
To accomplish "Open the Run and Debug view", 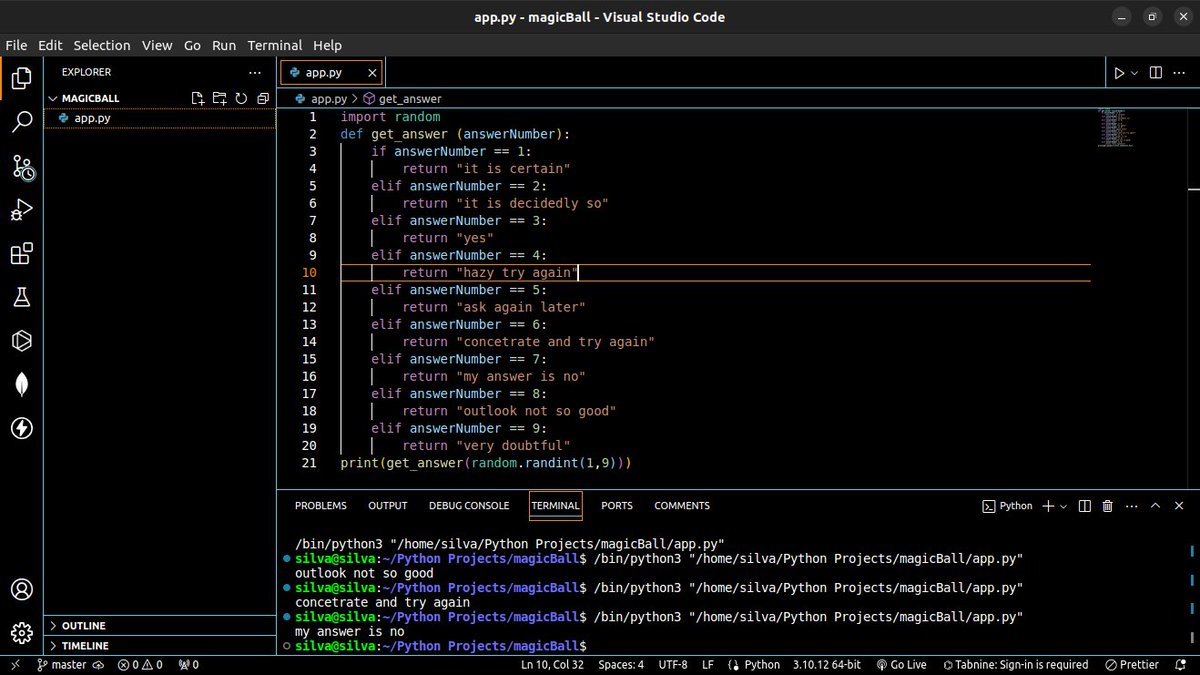I will 21,210.
